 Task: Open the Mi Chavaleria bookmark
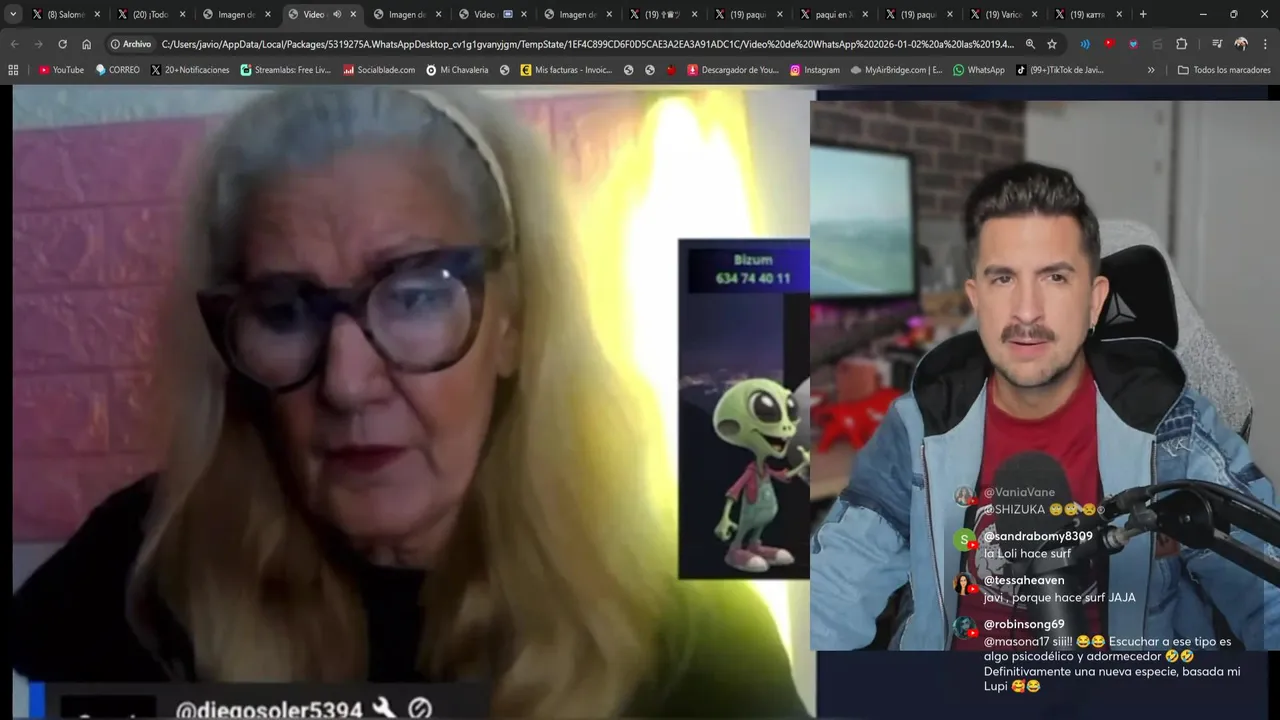click(457, 70)
